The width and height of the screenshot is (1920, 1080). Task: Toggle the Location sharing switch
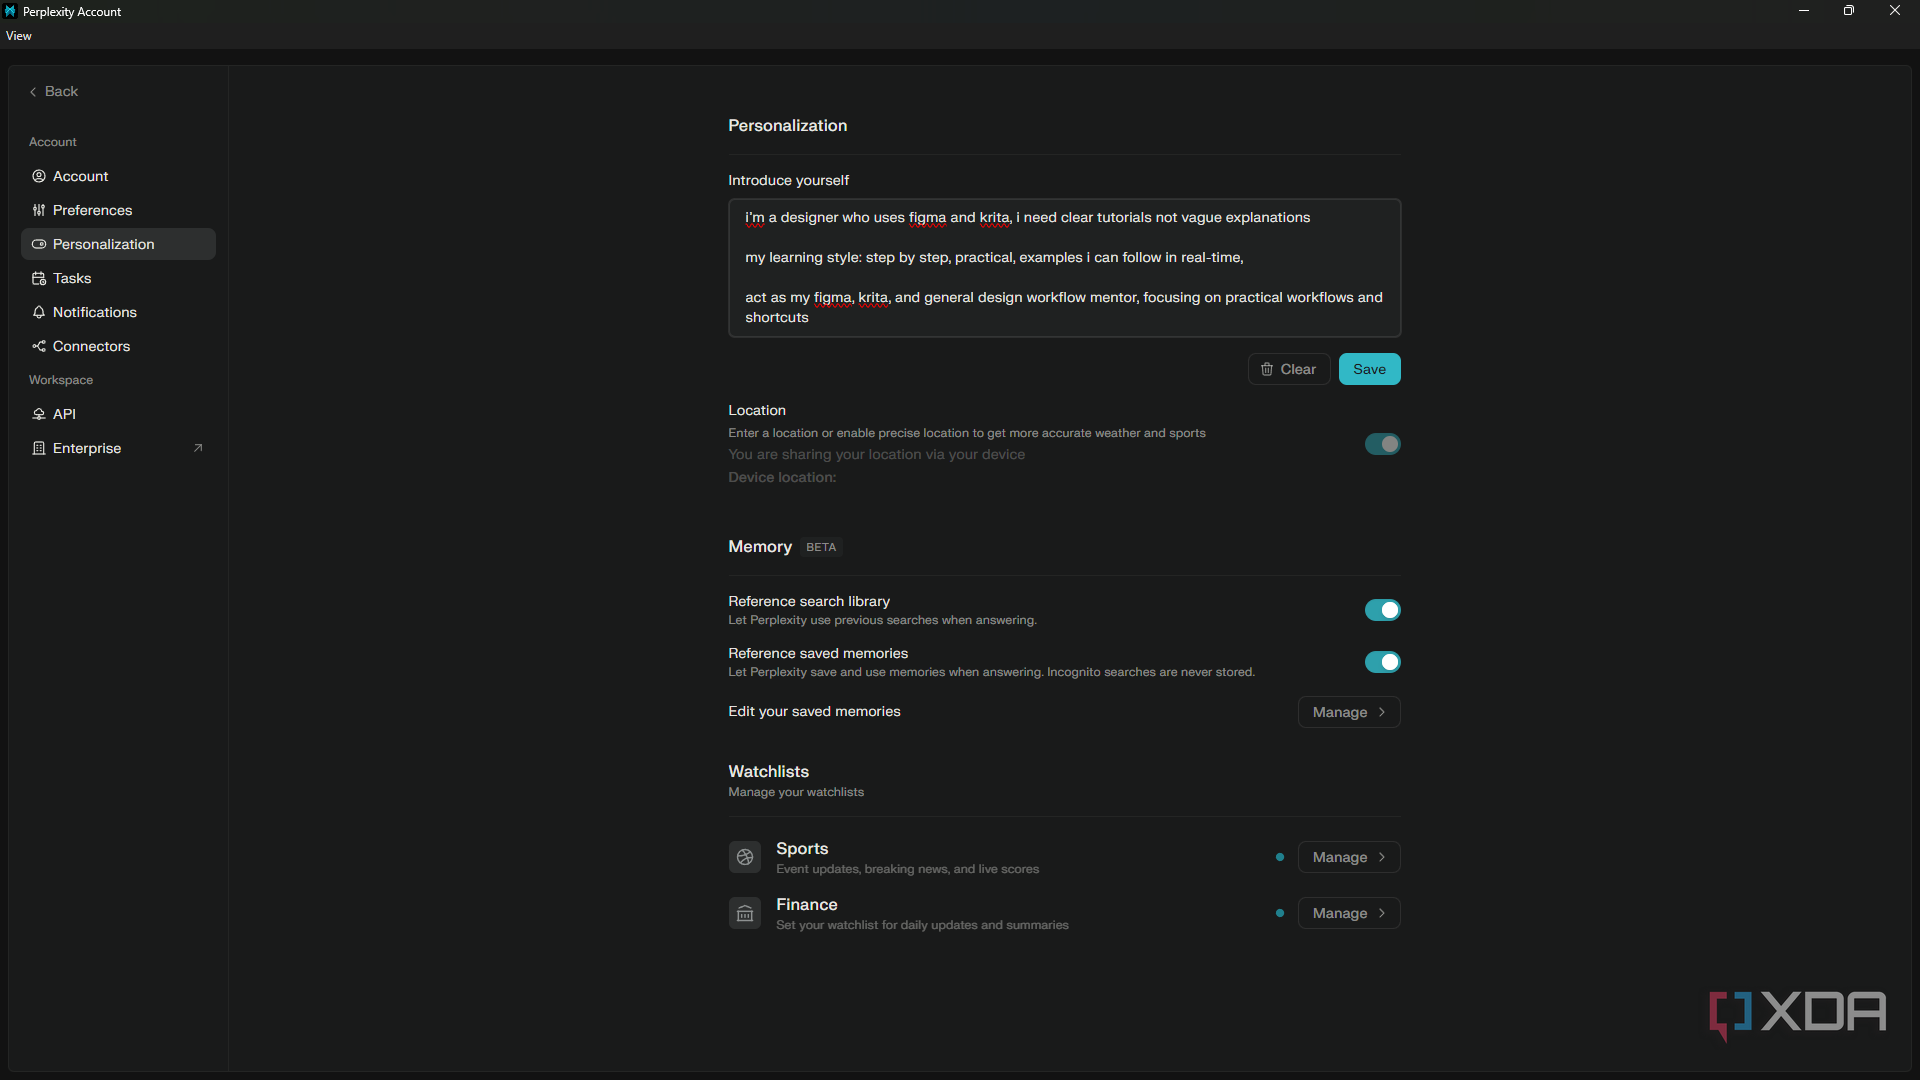[x=1383, y=444]
